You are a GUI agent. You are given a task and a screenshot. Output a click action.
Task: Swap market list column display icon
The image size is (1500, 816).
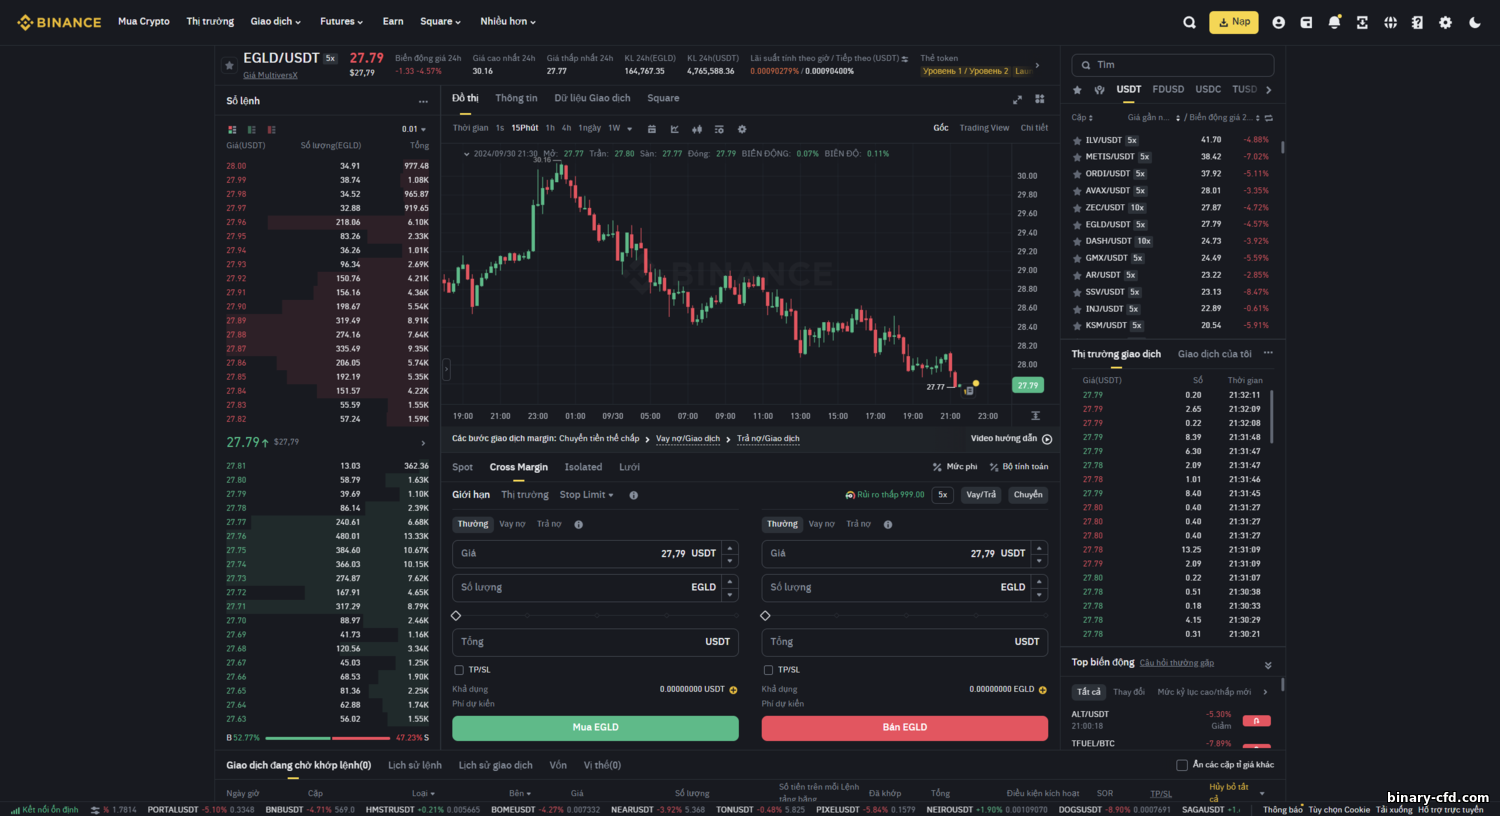pos(1269,118)
